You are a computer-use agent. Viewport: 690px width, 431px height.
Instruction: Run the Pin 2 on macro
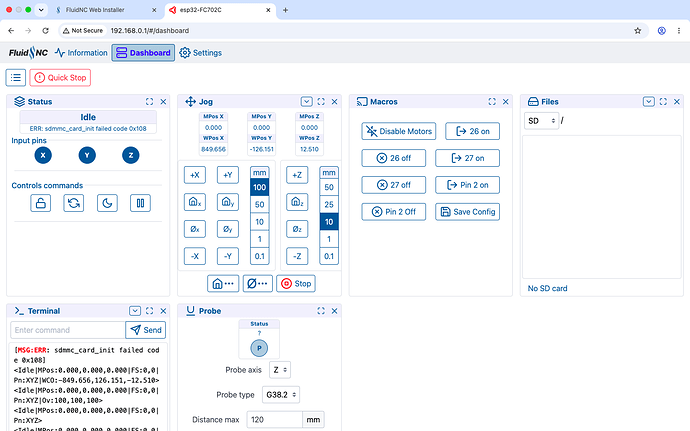467,185
